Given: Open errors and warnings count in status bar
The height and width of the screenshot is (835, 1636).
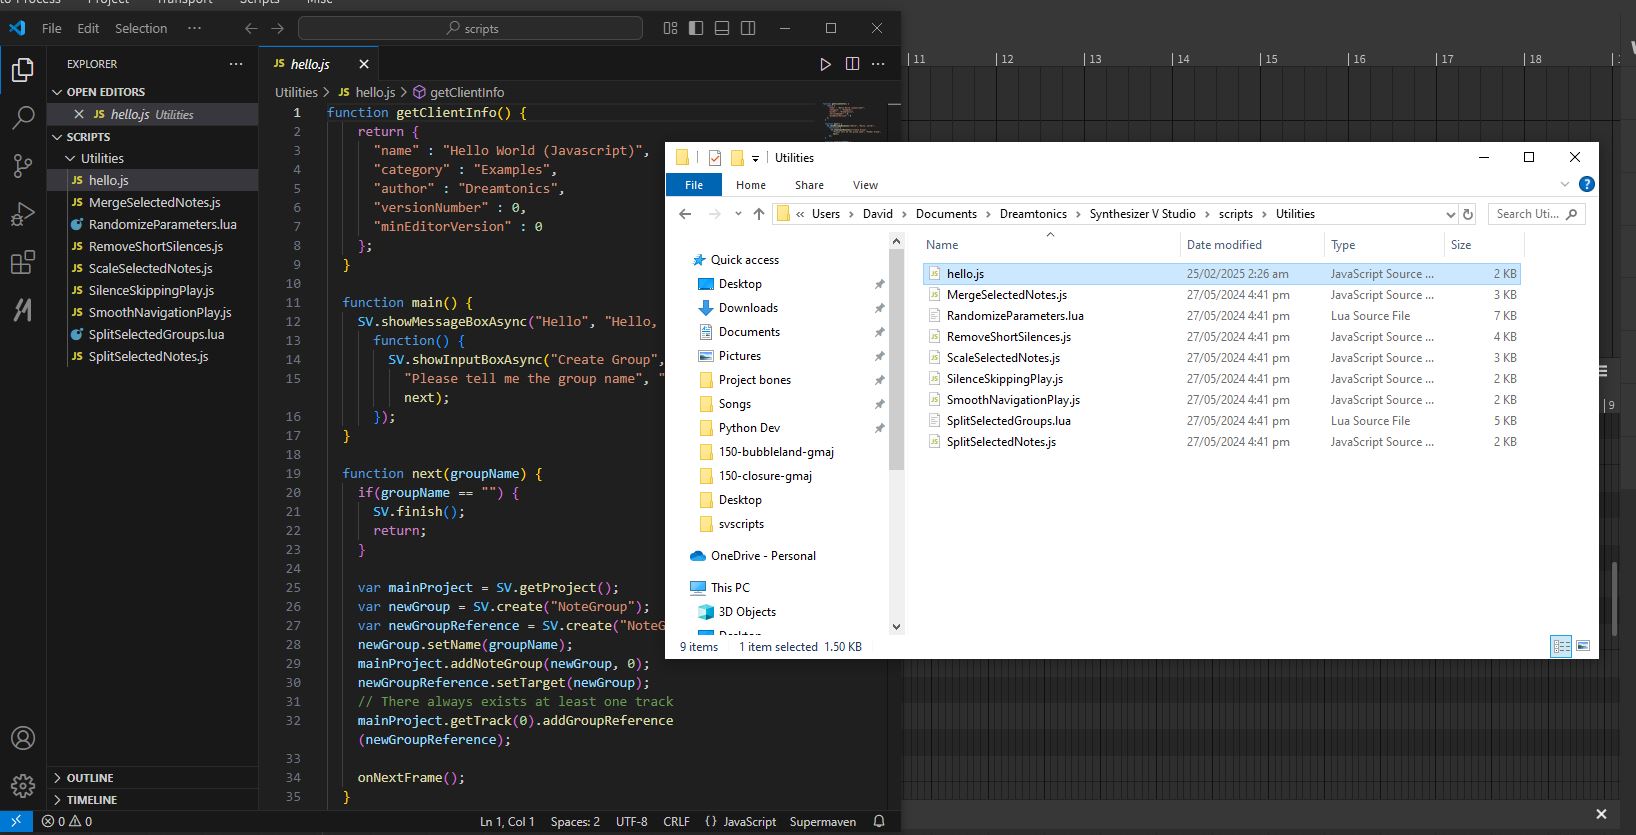Looking at the screenshot, I should click(x=67, y=822).
